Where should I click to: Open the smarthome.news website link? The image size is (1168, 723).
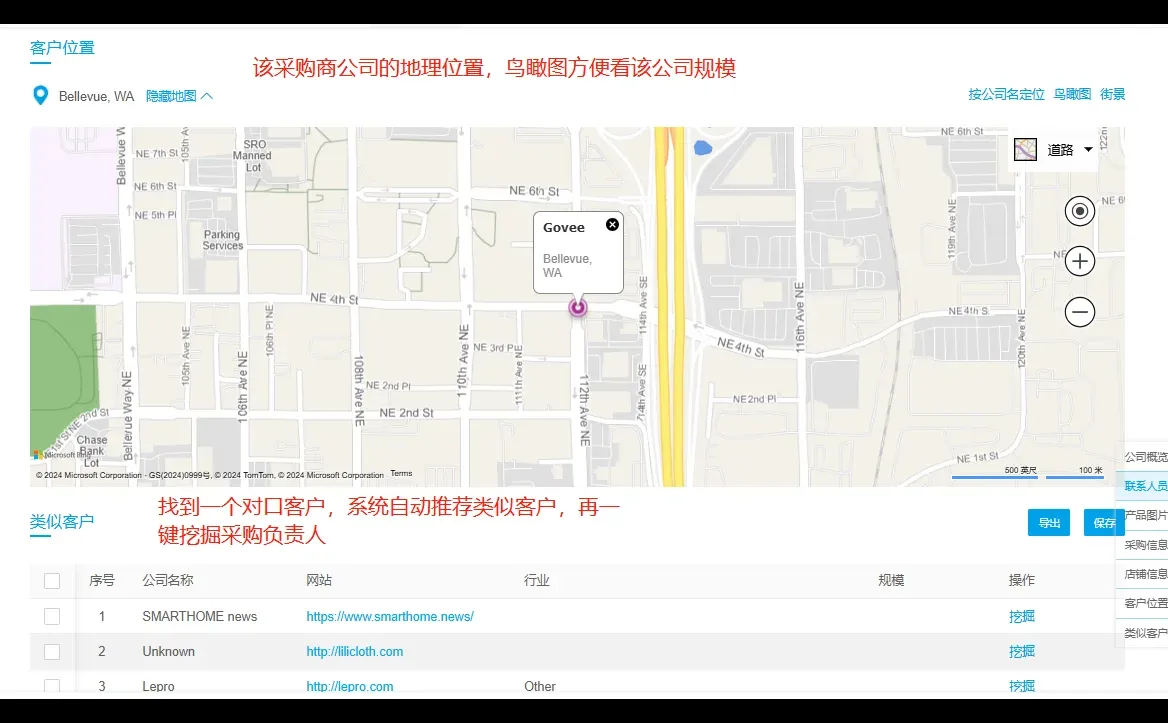coord(390,616)
